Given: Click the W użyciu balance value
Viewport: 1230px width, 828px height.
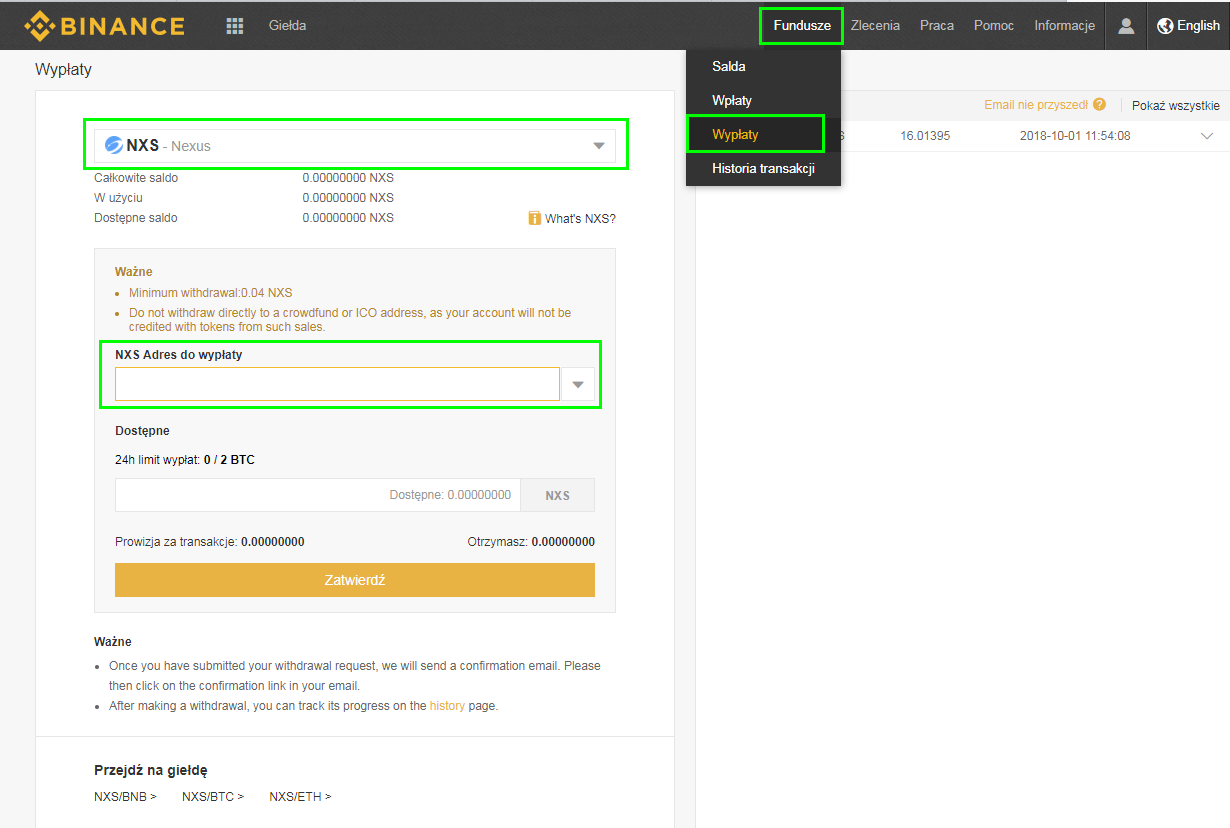Looking at the screenshot, I should pyautogui.click(x=348, y=198).
